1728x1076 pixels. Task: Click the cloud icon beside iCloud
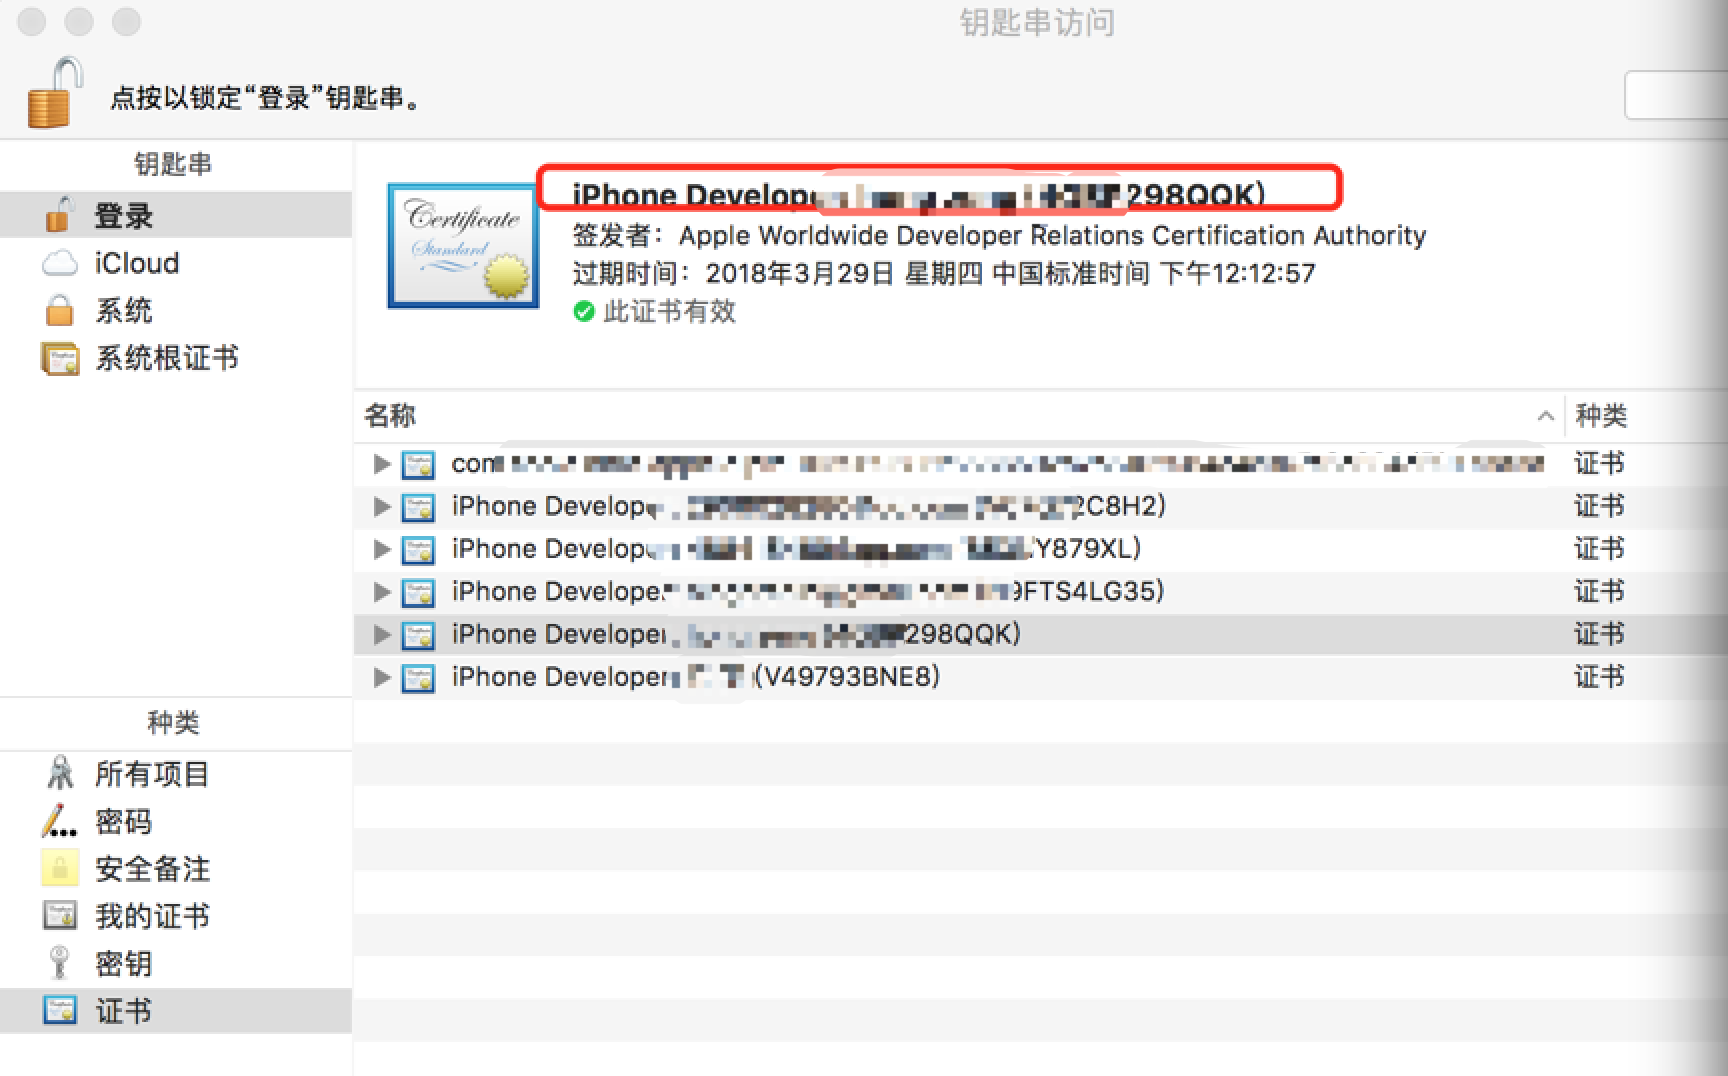[x=60, y=264]
